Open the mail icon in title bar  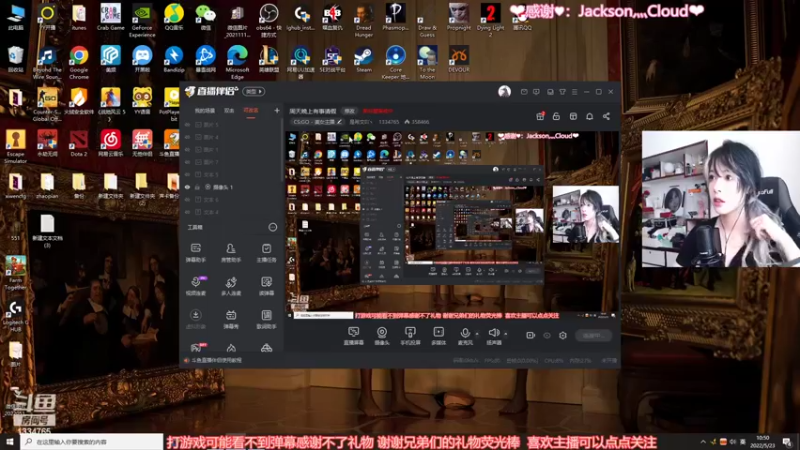click(x=524, y=92)
